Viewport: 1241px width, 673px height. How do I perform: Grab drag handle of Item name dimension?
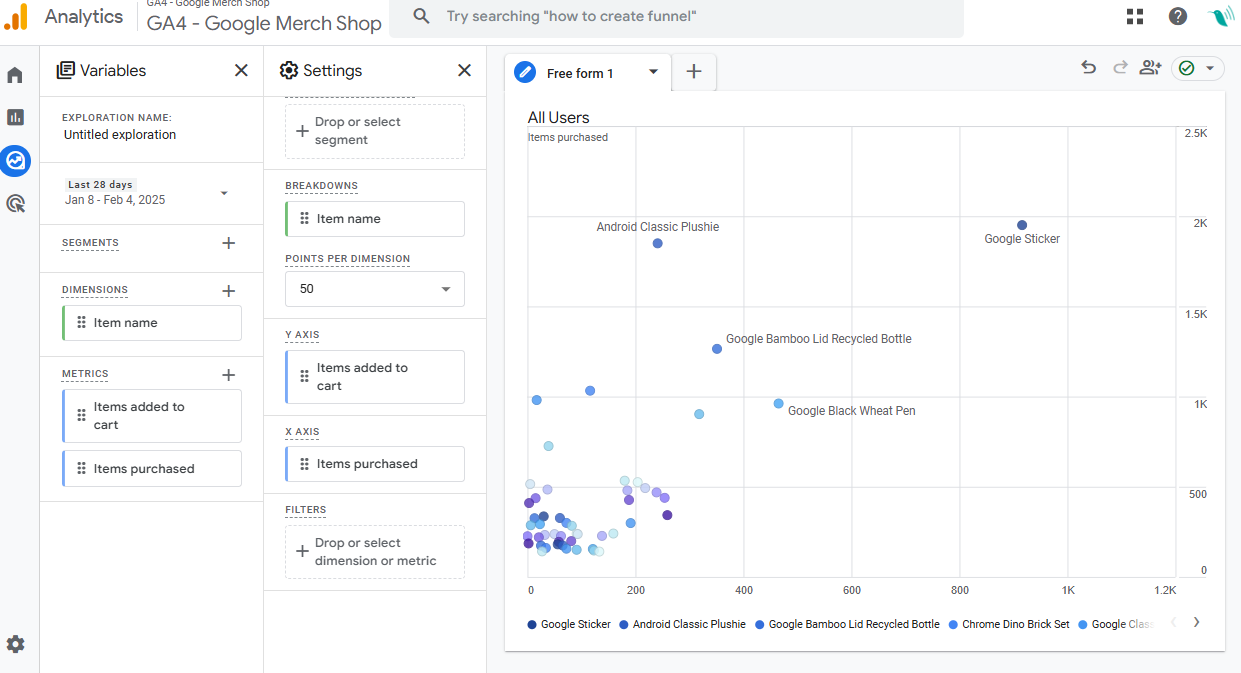[x=82, y=323]
